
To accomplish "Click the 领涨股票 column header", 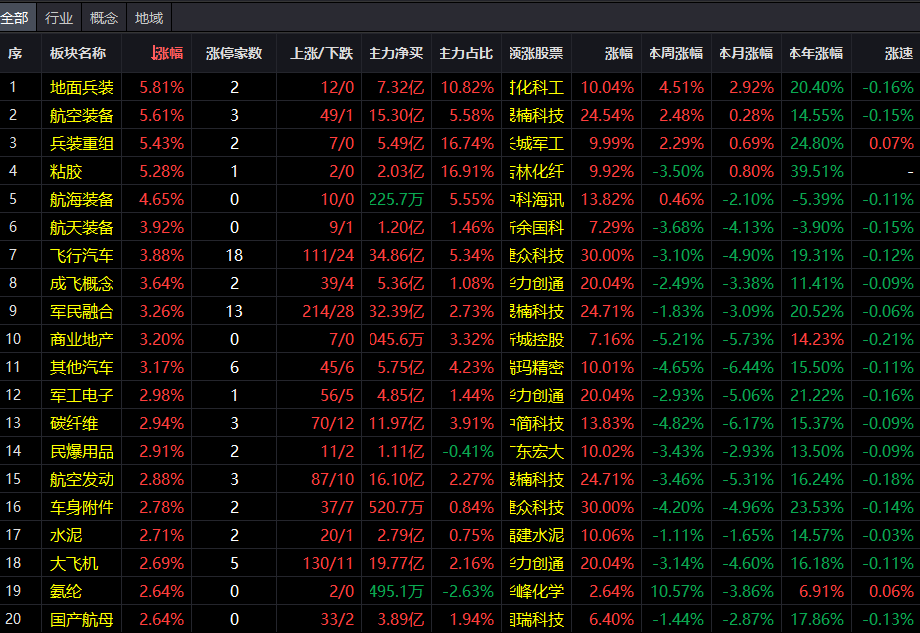I will tap(536, 53).
